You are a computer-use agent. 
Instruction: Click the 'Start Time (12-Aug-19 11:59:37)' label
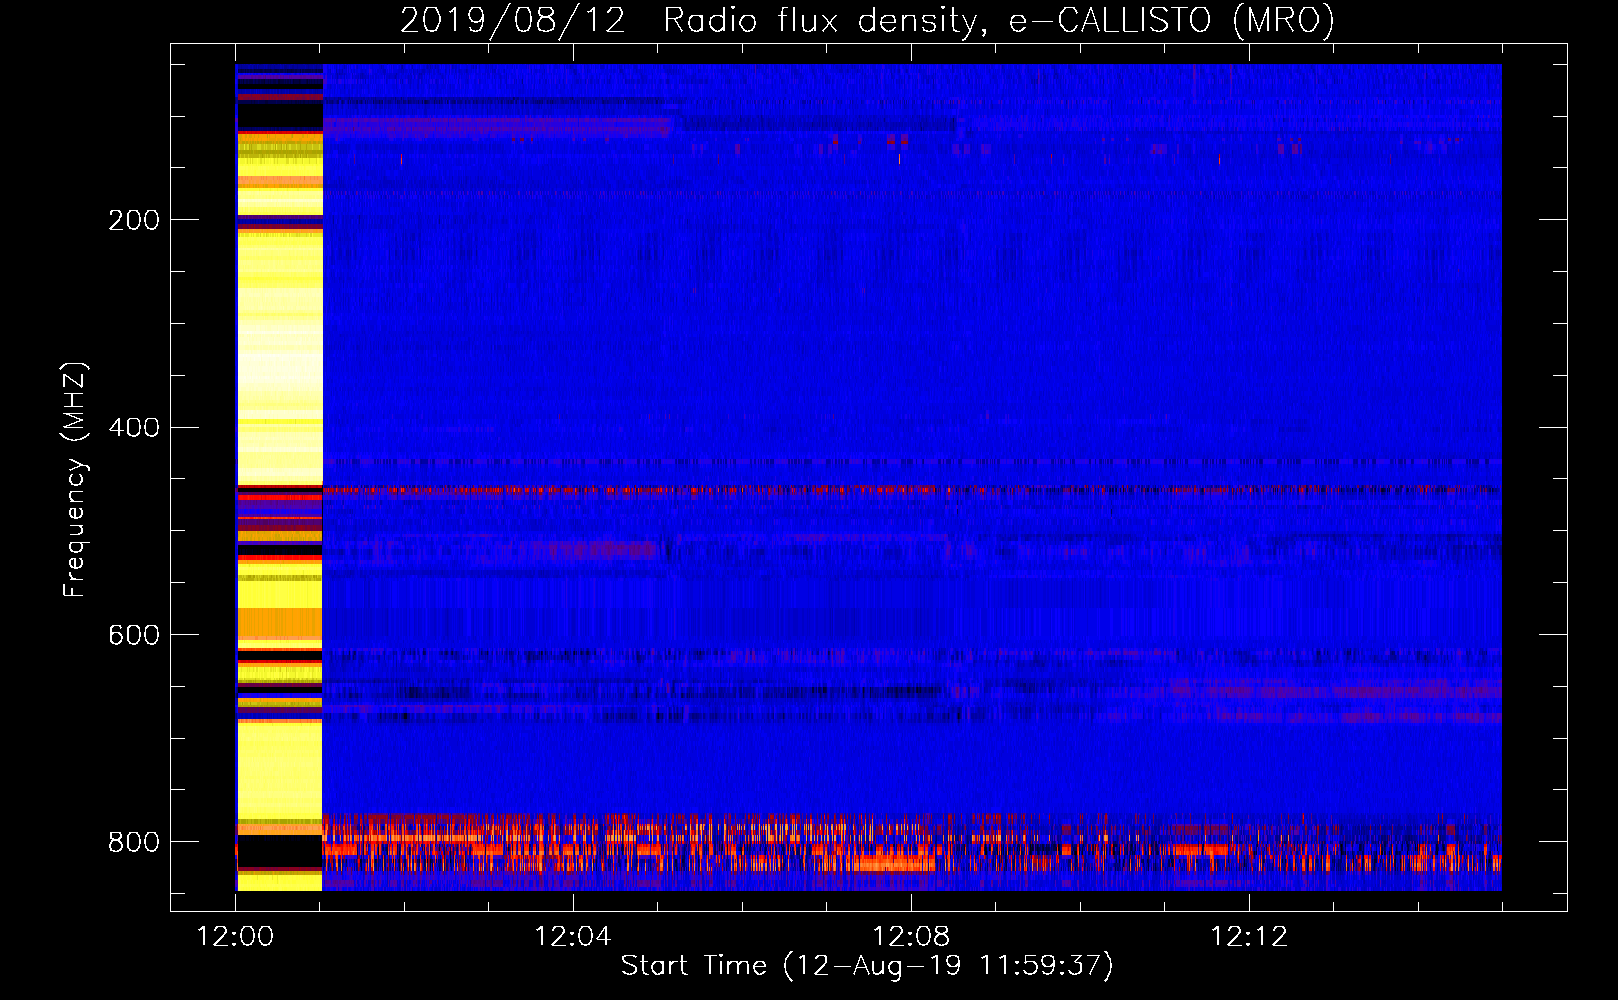(867, 966)
